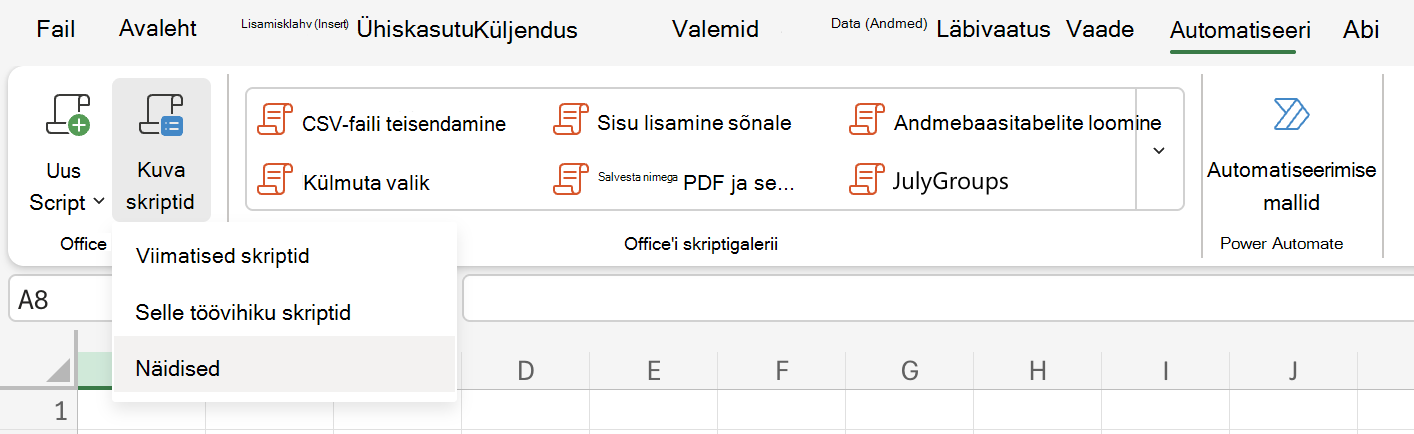1414x434 pixels.
Task: Switch to the Avaleht tab
Action: pyautogui.click(x=158, y=29)
